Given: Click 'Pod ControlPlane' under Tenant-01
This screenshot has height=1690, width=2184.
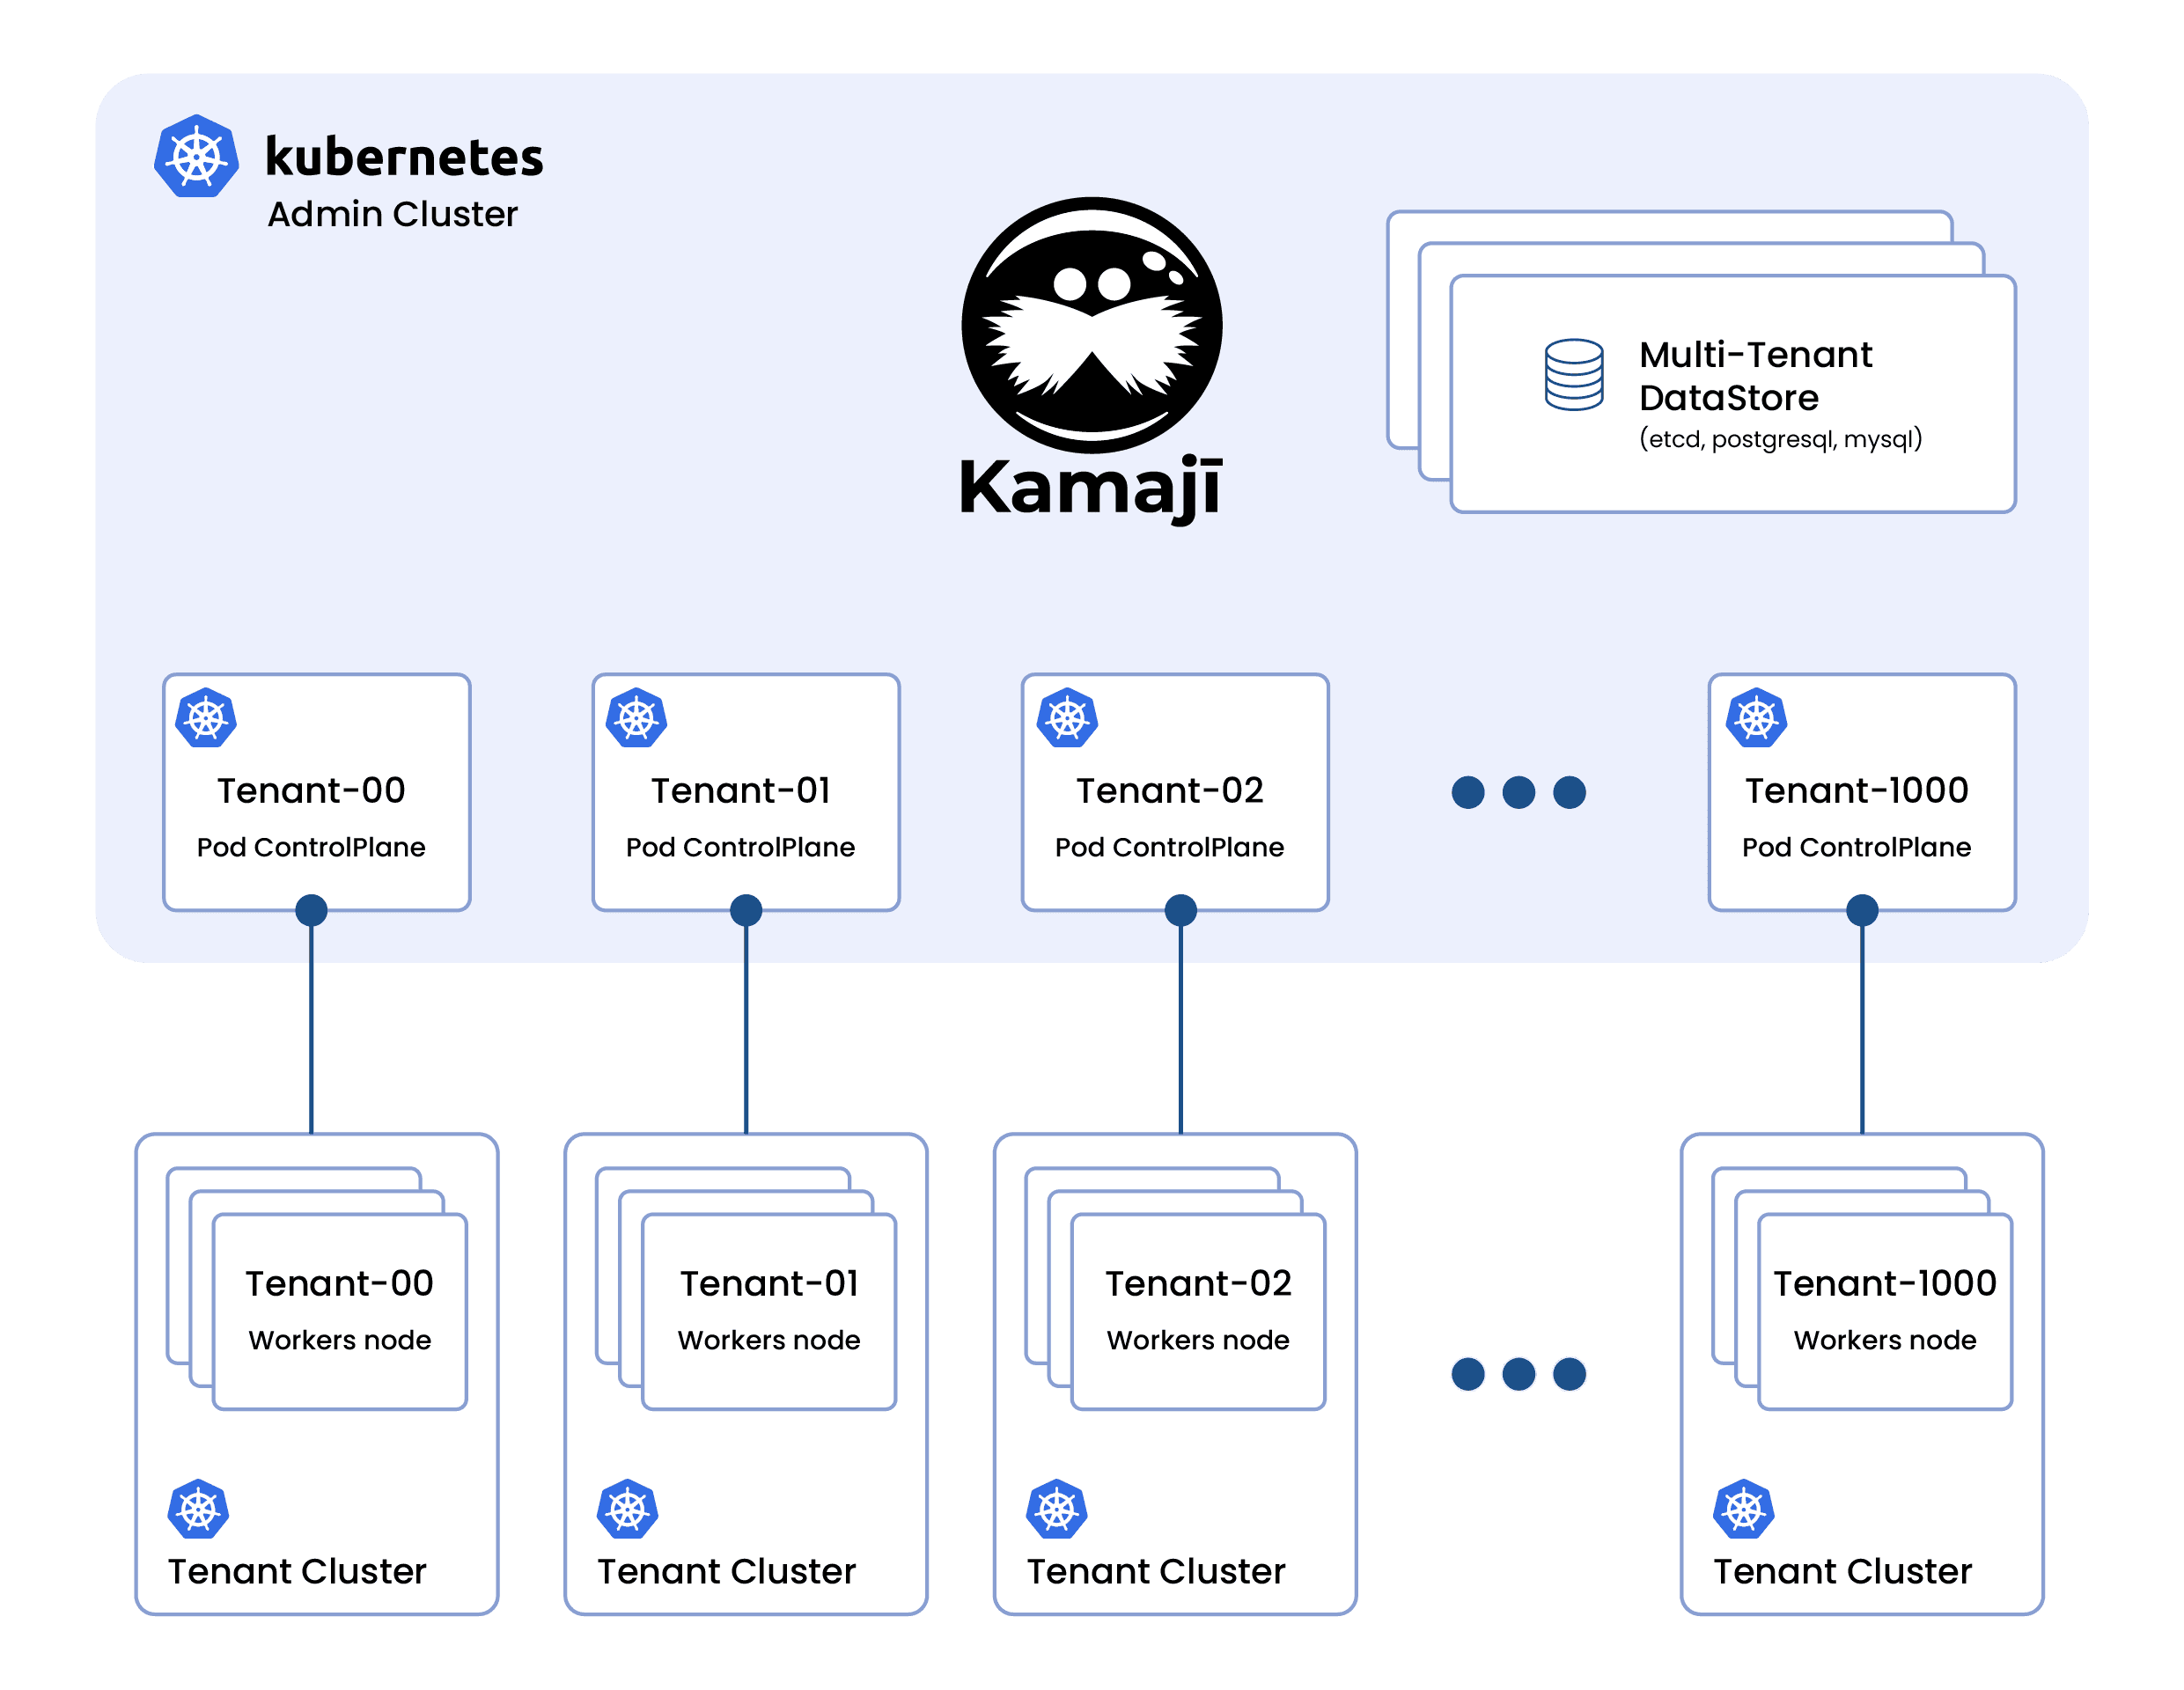Looking at the screenshot, I should (x=741, y=847).
